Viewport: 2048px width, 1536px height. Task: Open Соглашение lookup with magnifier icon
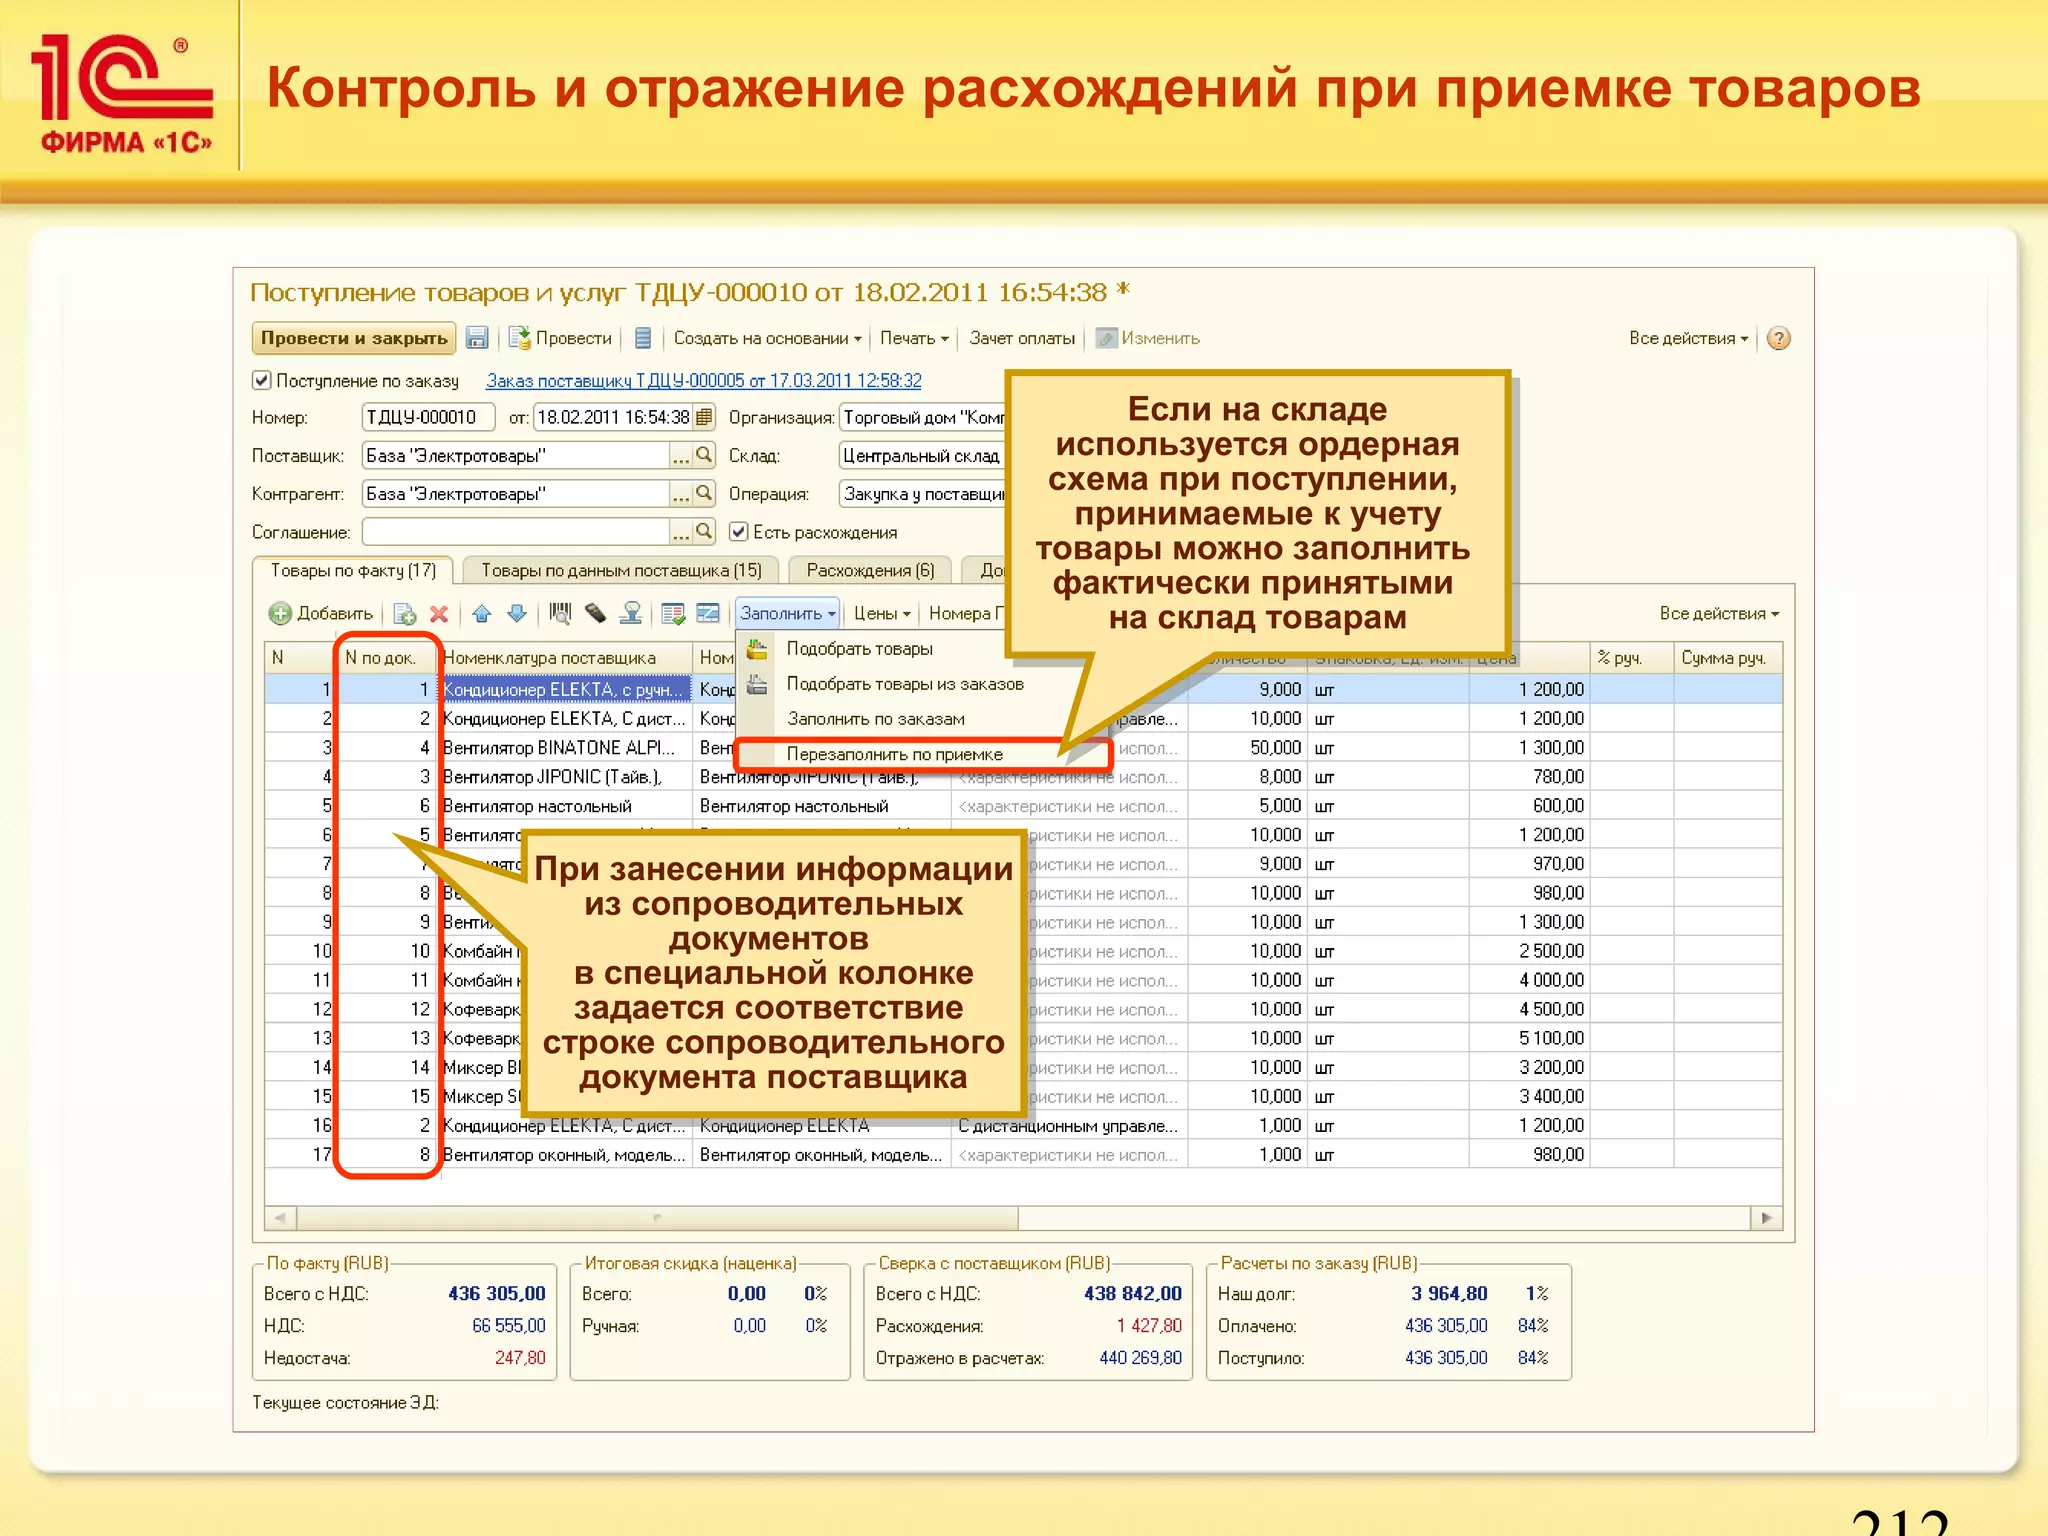pyautogui.click(x=704, y=531)
